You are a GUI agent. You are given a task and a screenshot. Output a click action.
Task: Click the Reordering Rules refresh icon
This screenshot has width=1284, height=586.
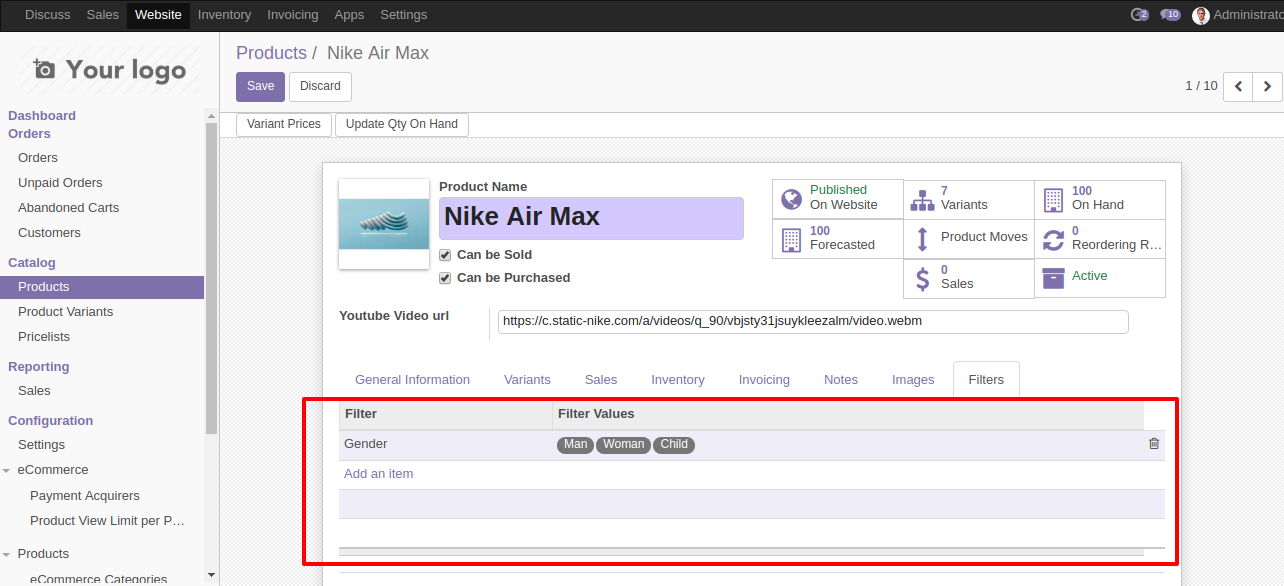click(1053, 239)
